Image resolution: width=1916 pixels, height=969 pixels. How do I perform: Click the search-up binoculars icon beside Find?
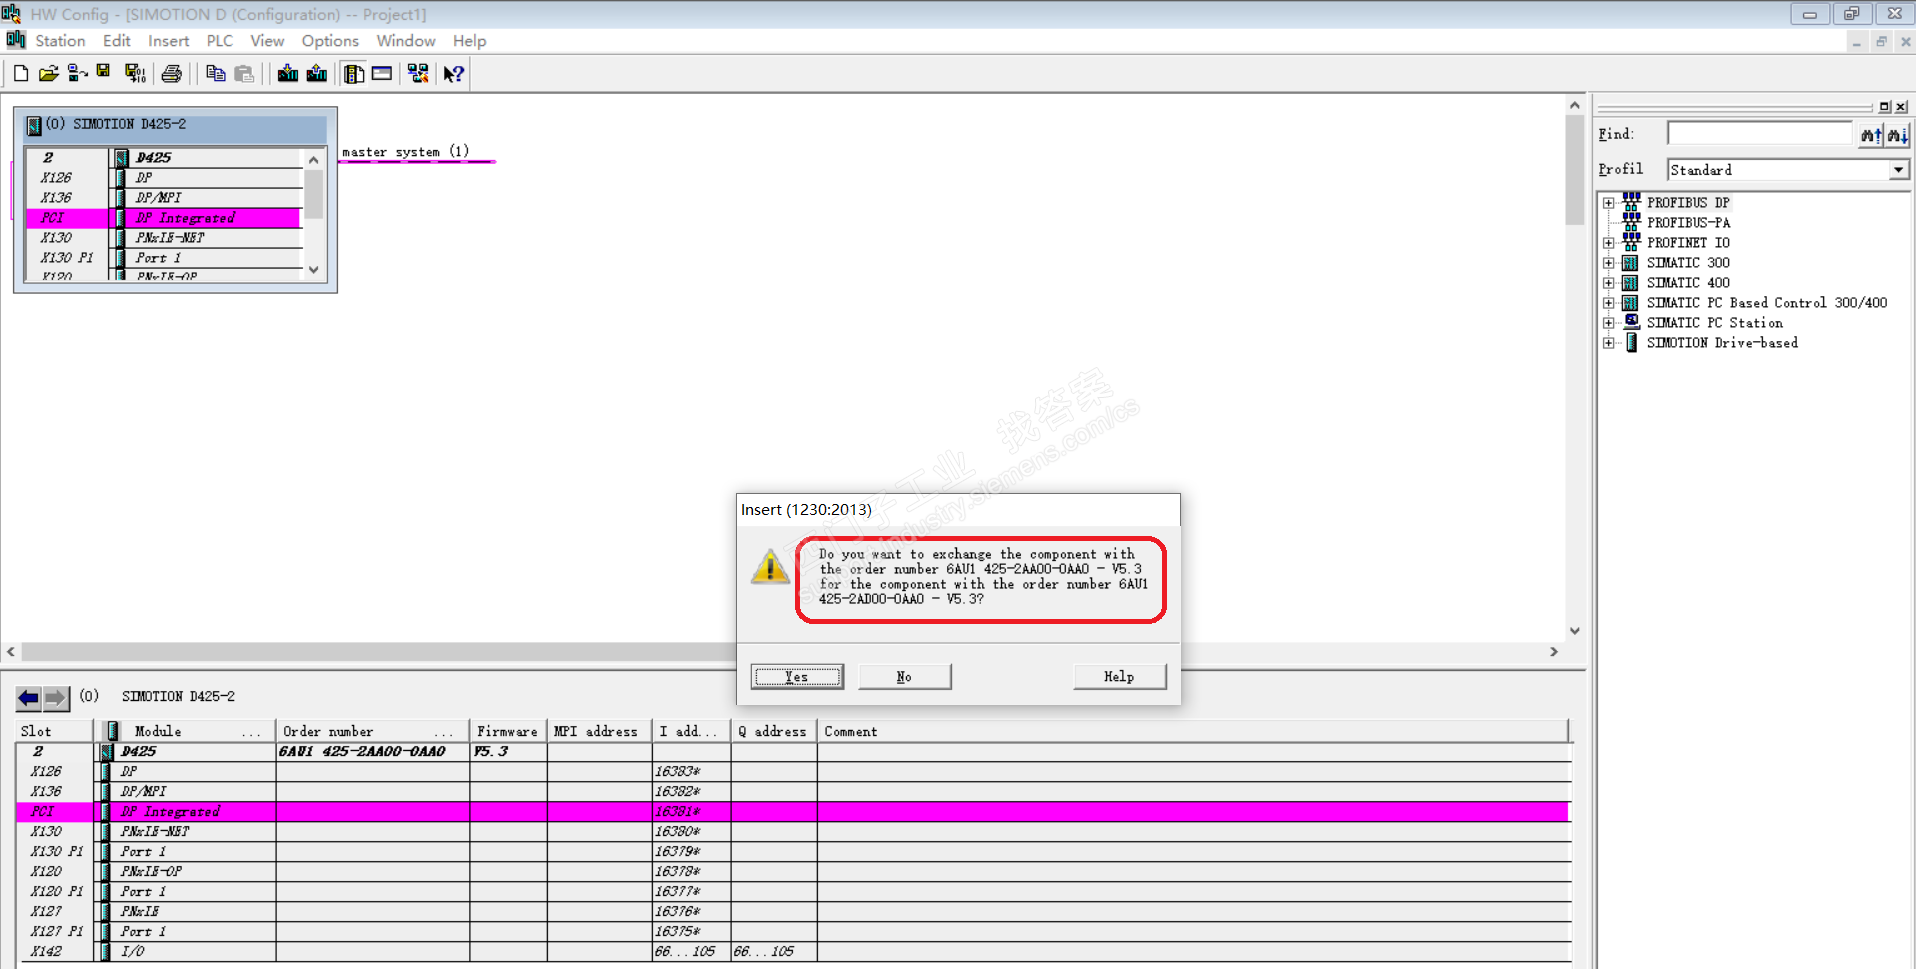[x=1871, y=134]
